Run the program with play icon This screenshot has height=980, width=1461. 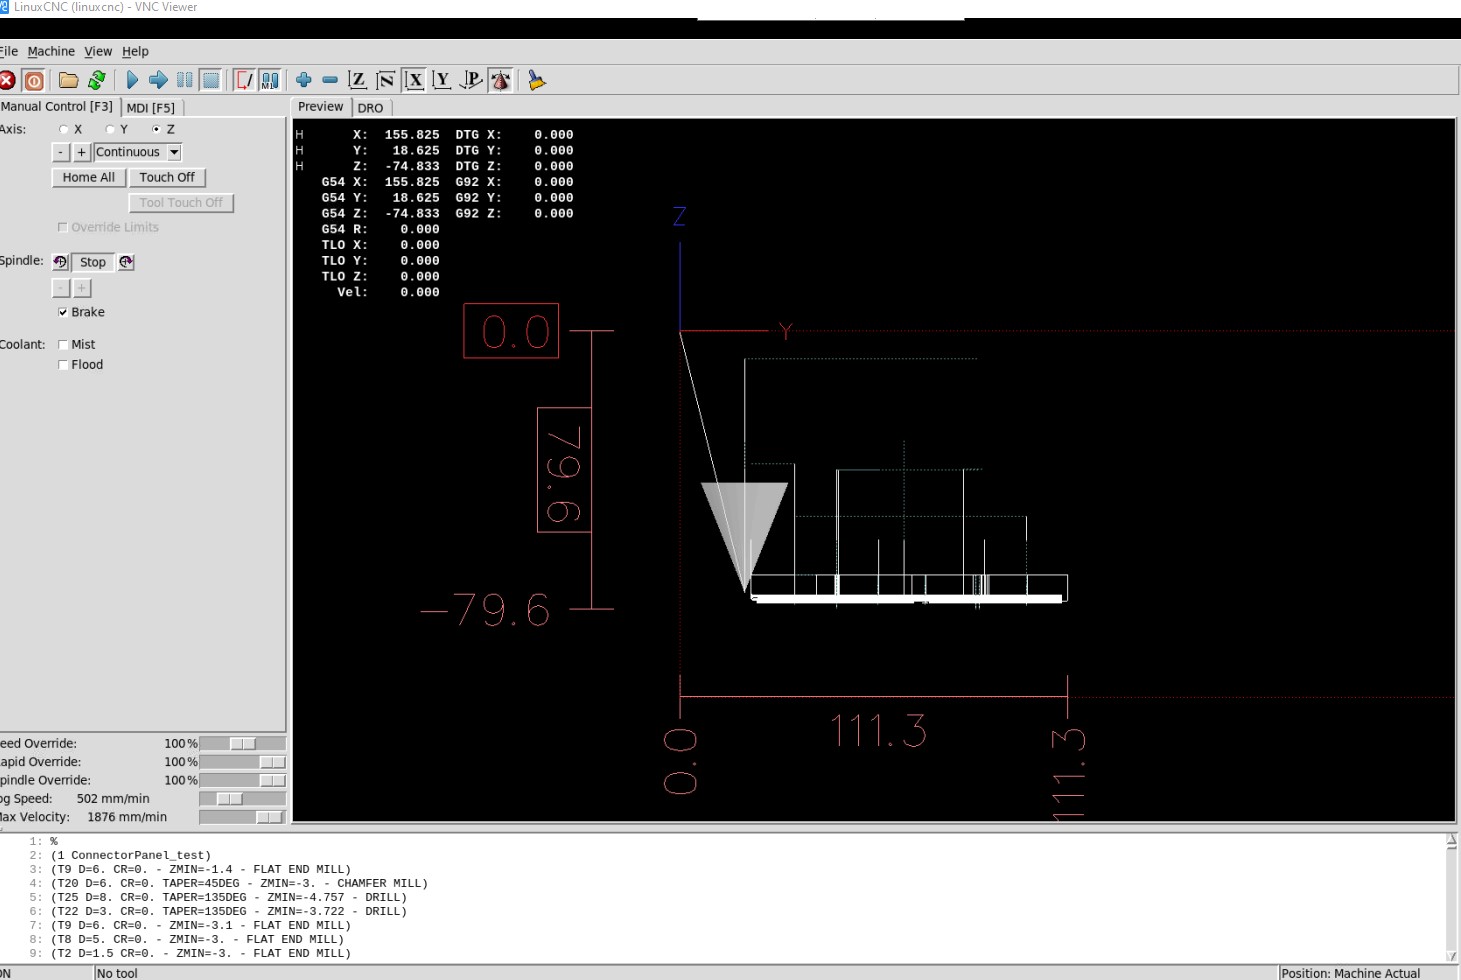(x=132, y=80)
